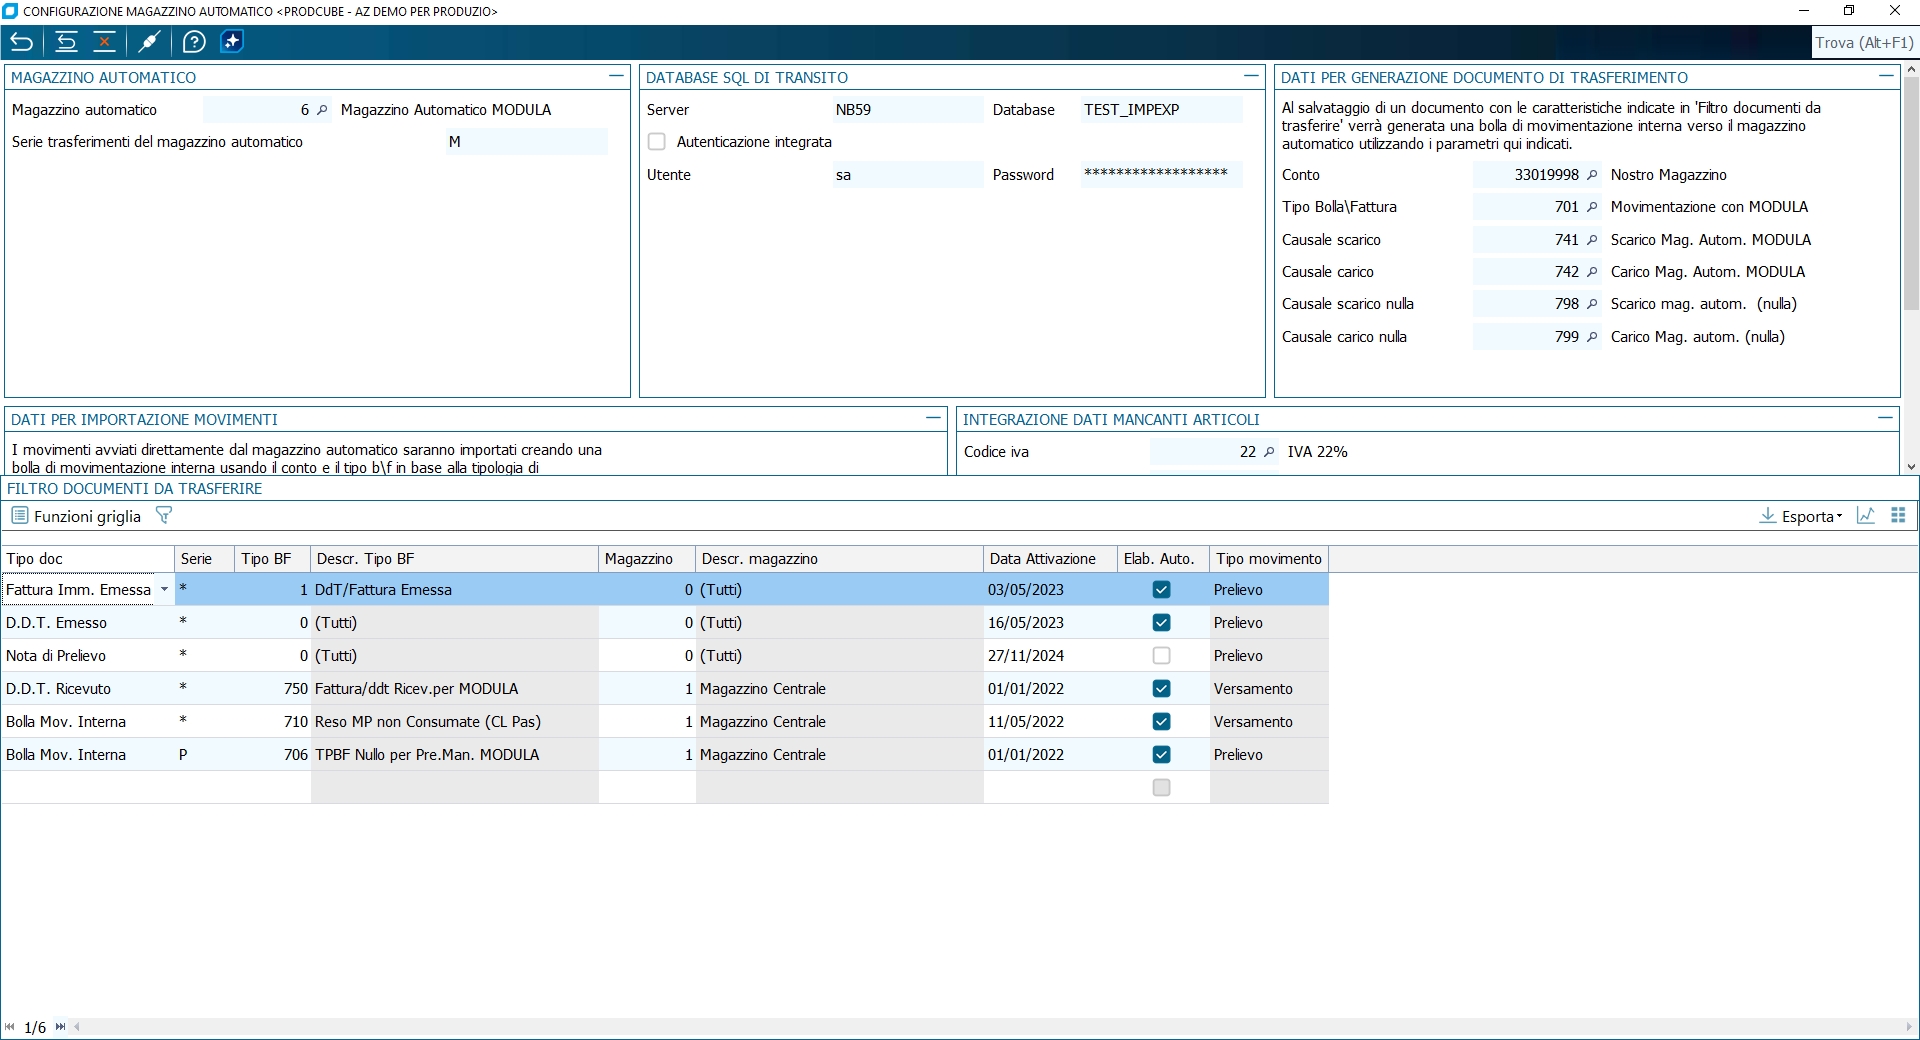
Task: Enable Autenticazione integrata checkbox
Action: [657, 142]
